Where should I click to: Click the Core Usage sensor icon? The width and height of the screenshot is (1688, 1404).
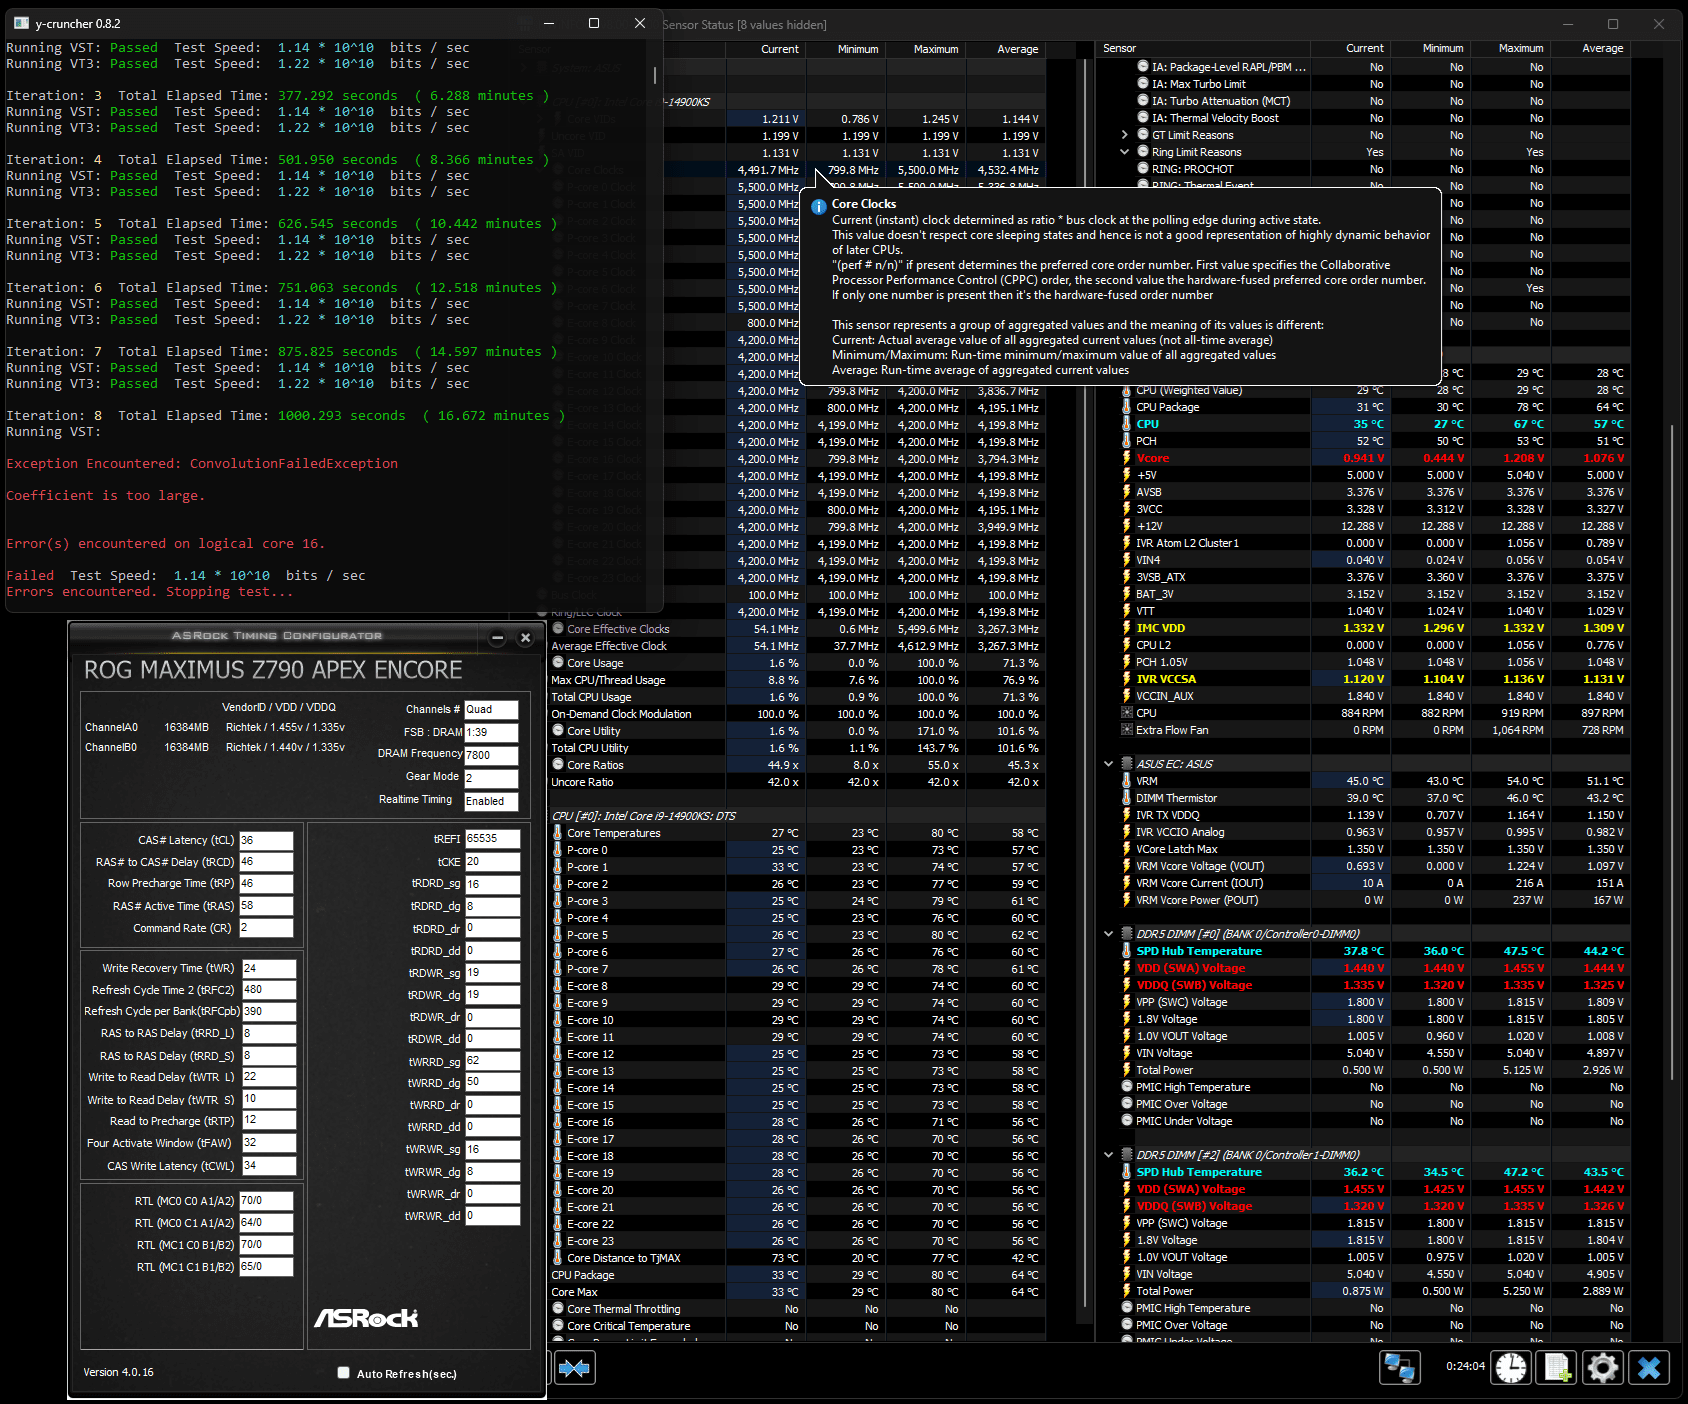558,663
